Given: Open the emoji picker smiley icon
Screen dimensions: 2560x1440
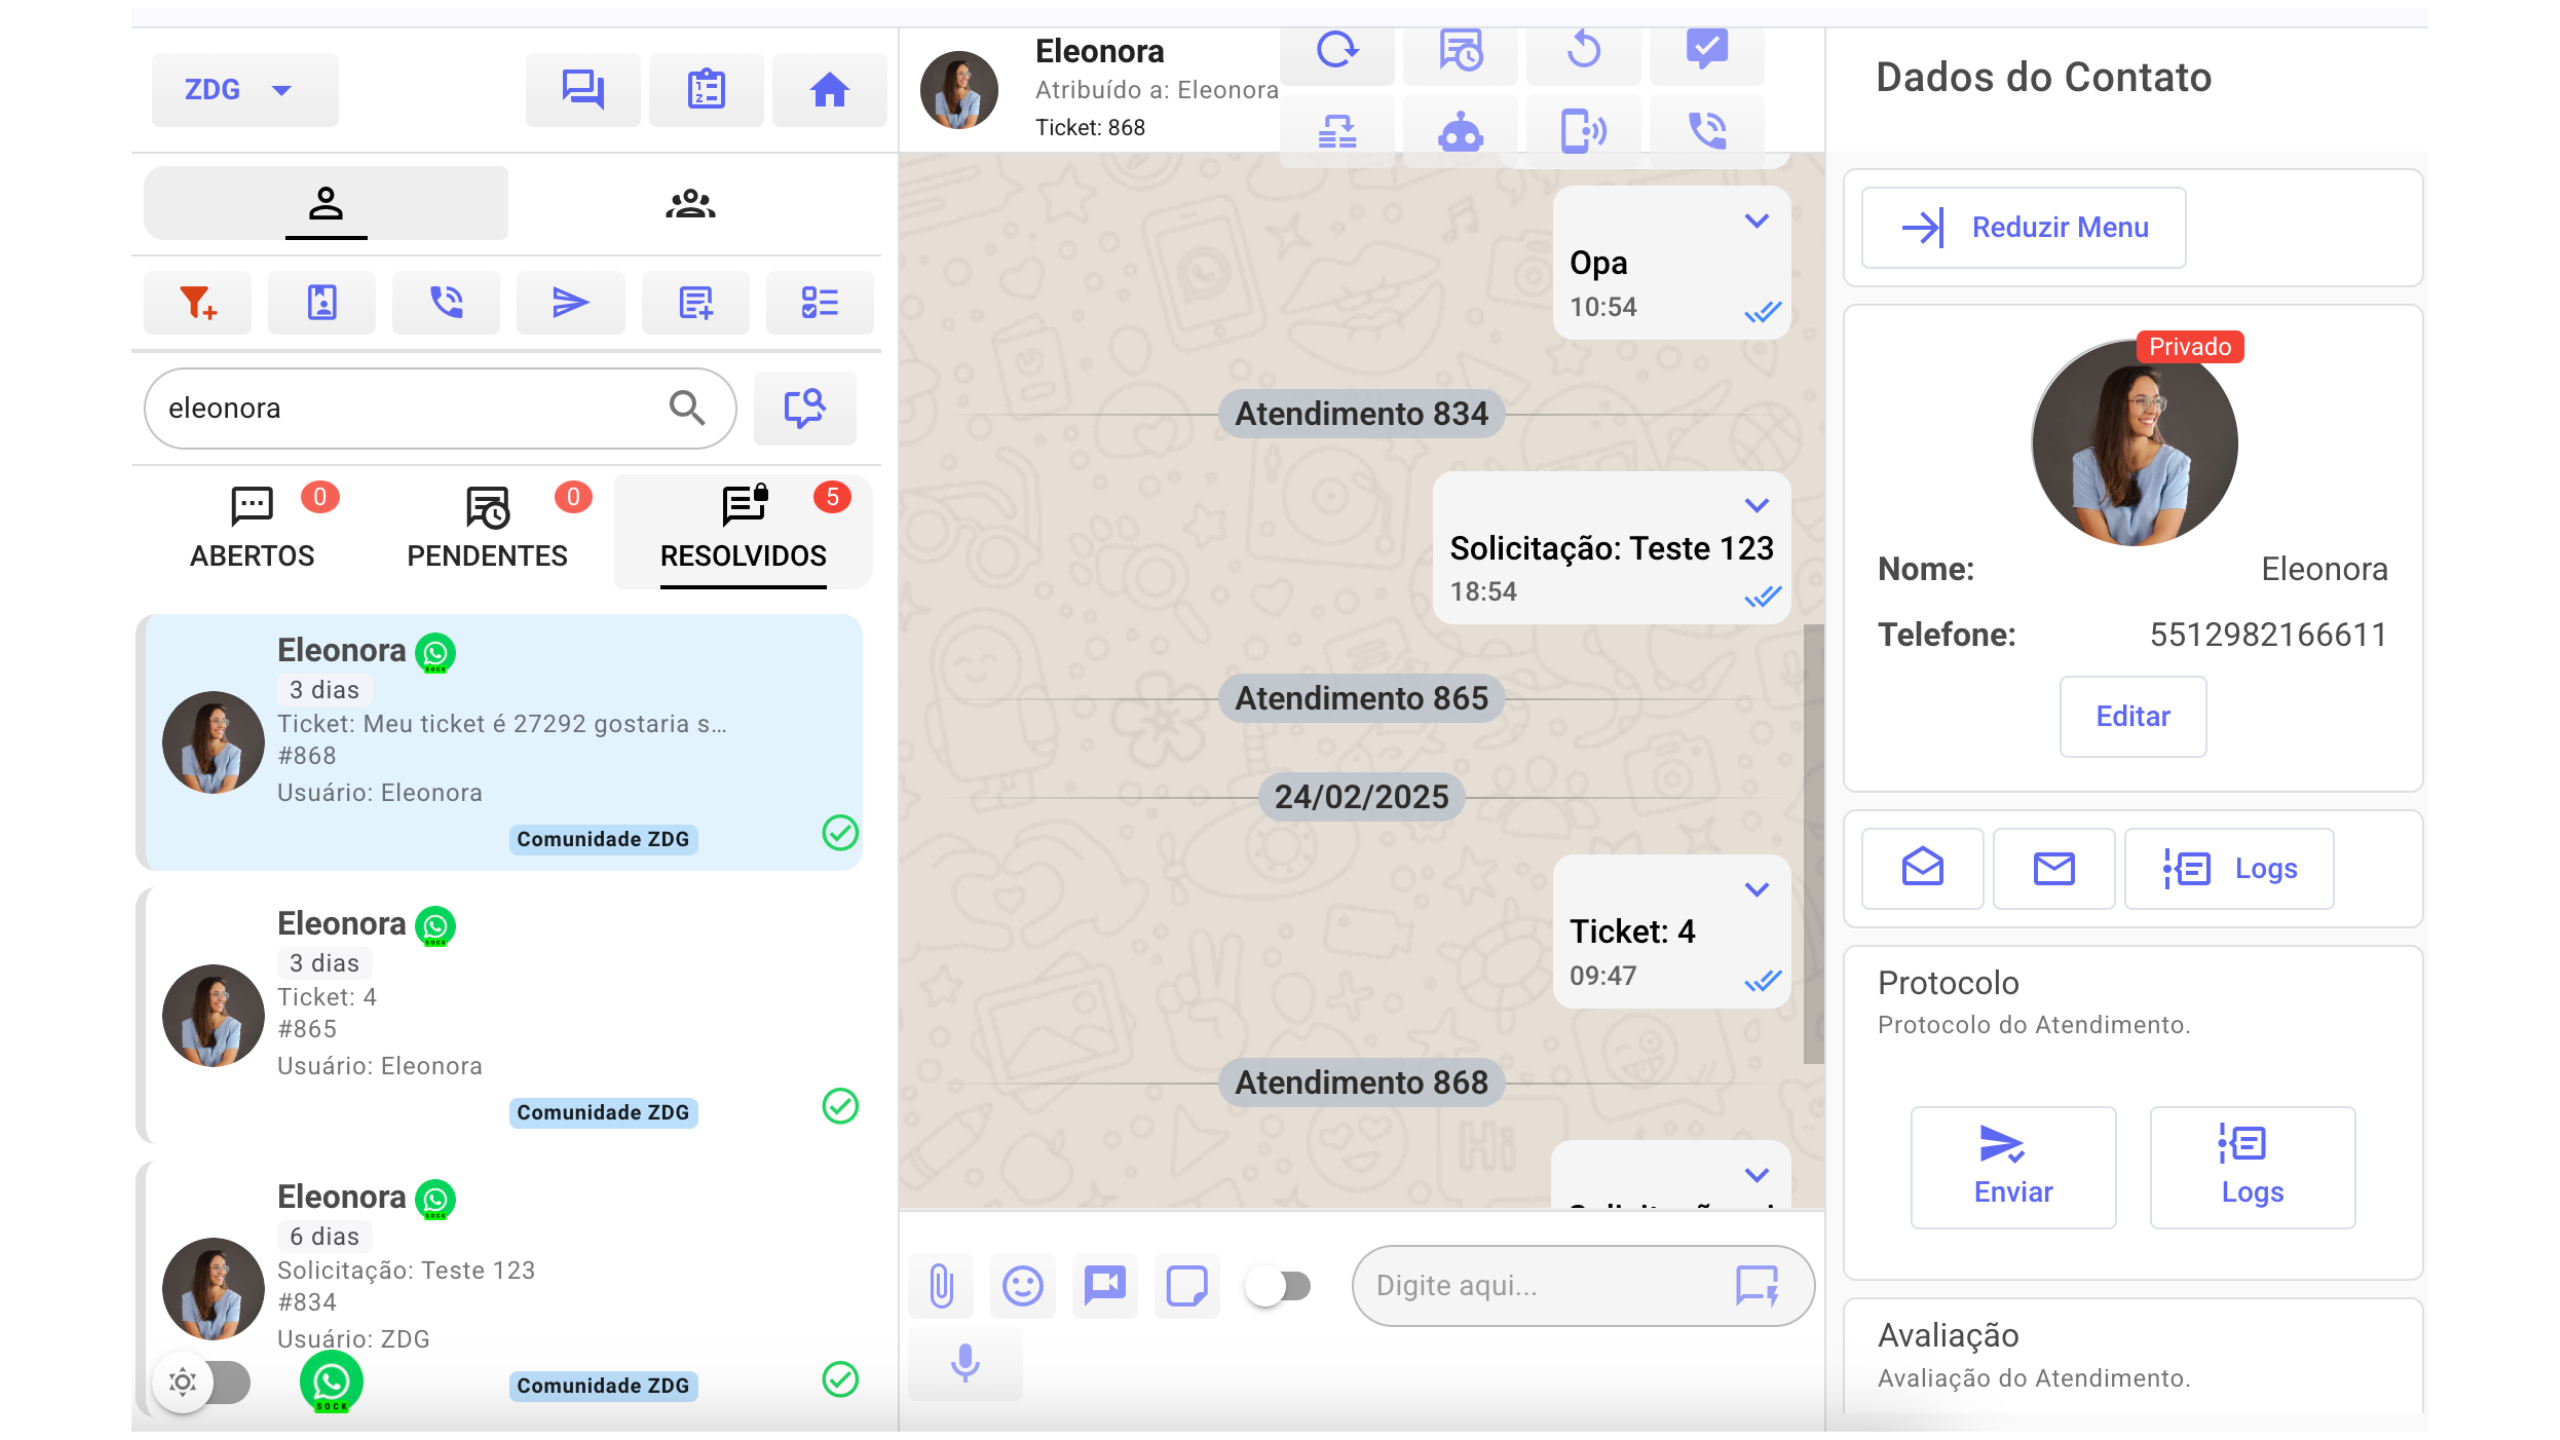Looking at the screenshot, I should pyautogui.click(x=1022, y=1285).
